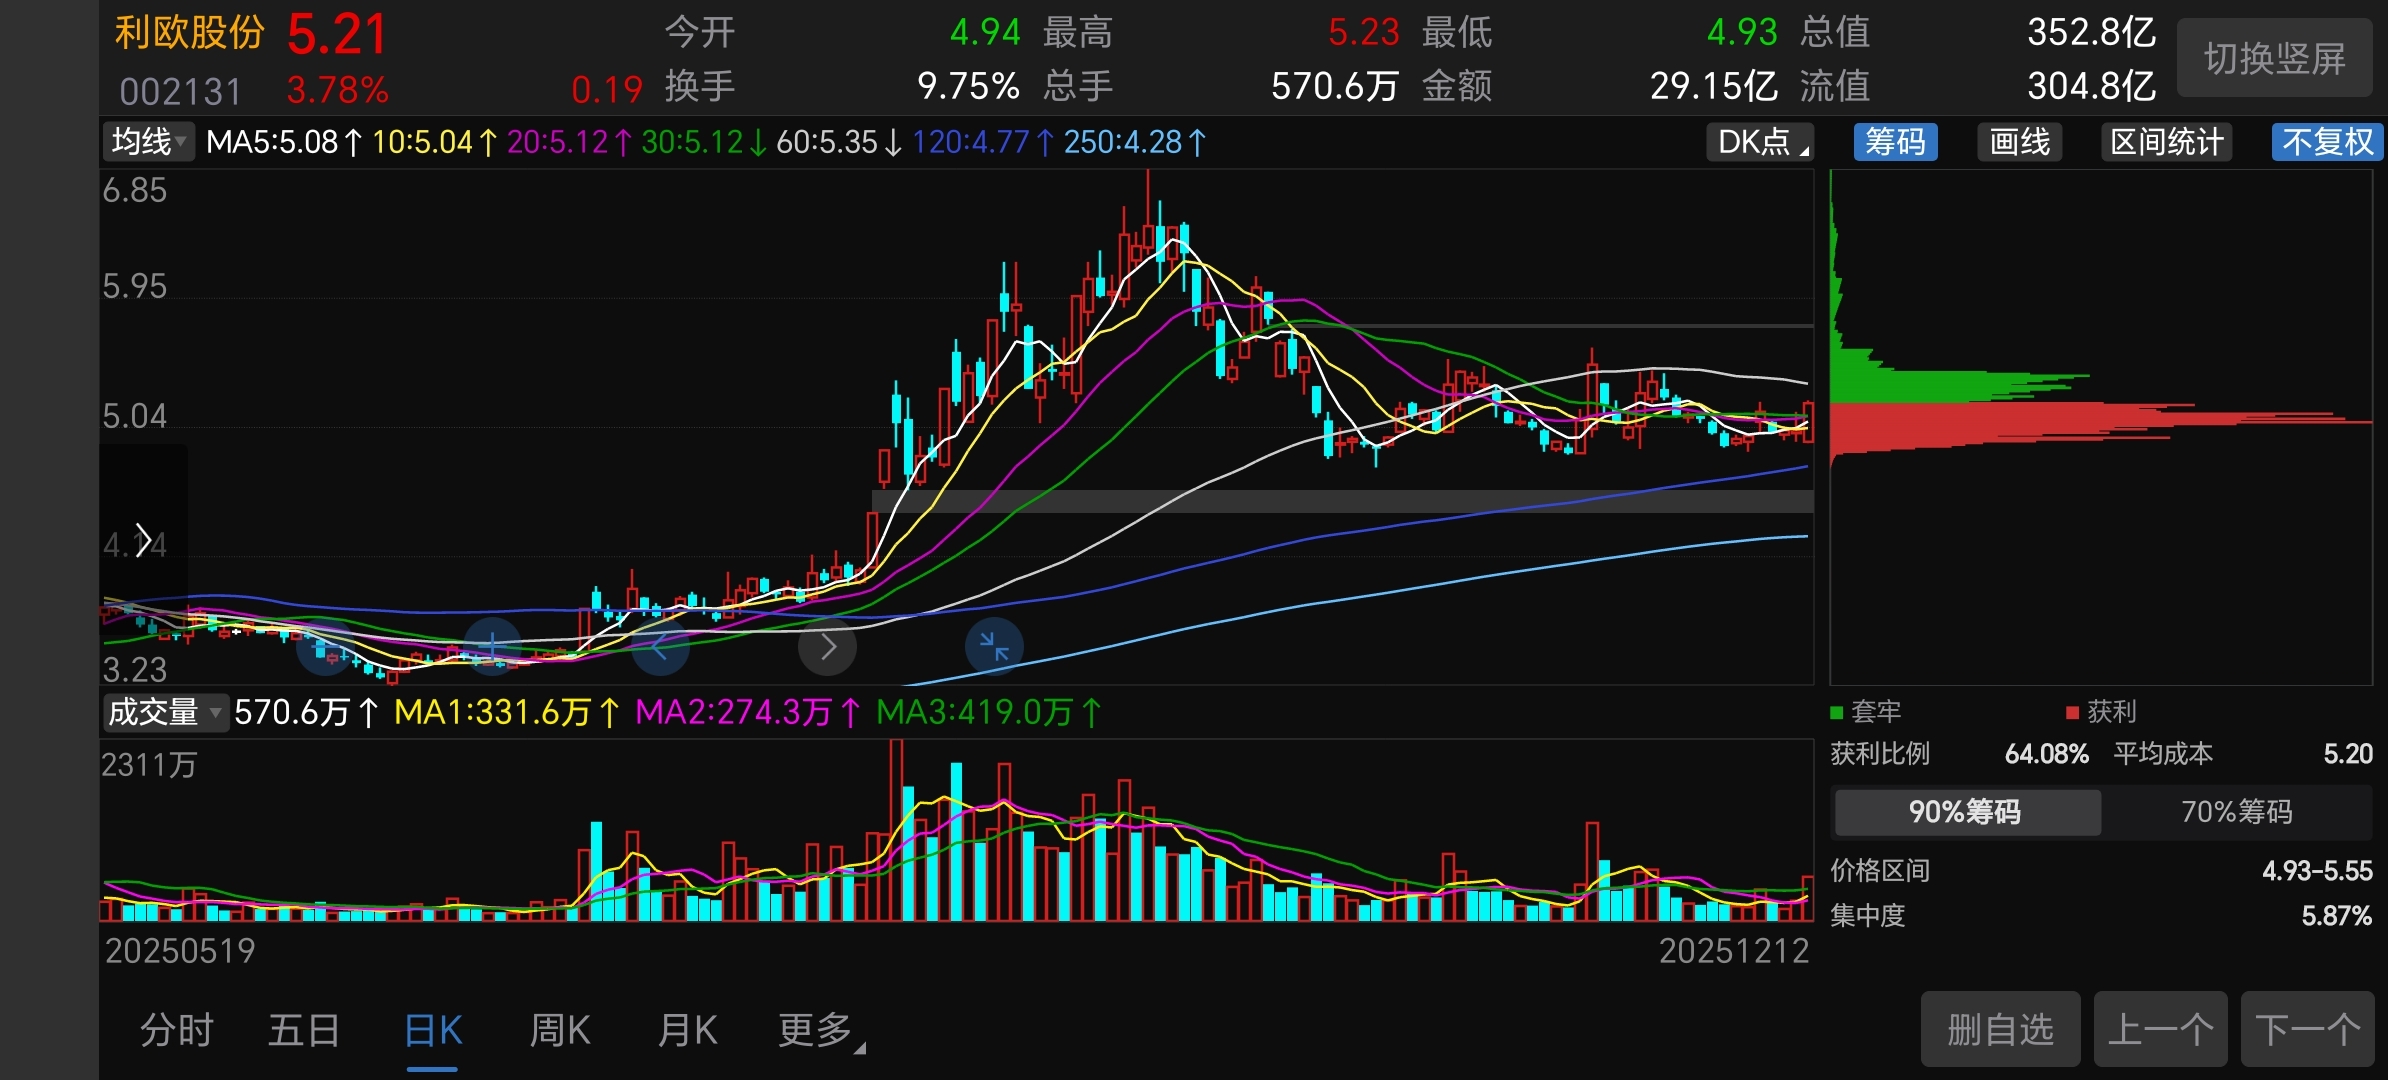Go to next stock with 下一个
The width and height of the screenshot is (2388, 1080).
[x=2307, y=1029]
